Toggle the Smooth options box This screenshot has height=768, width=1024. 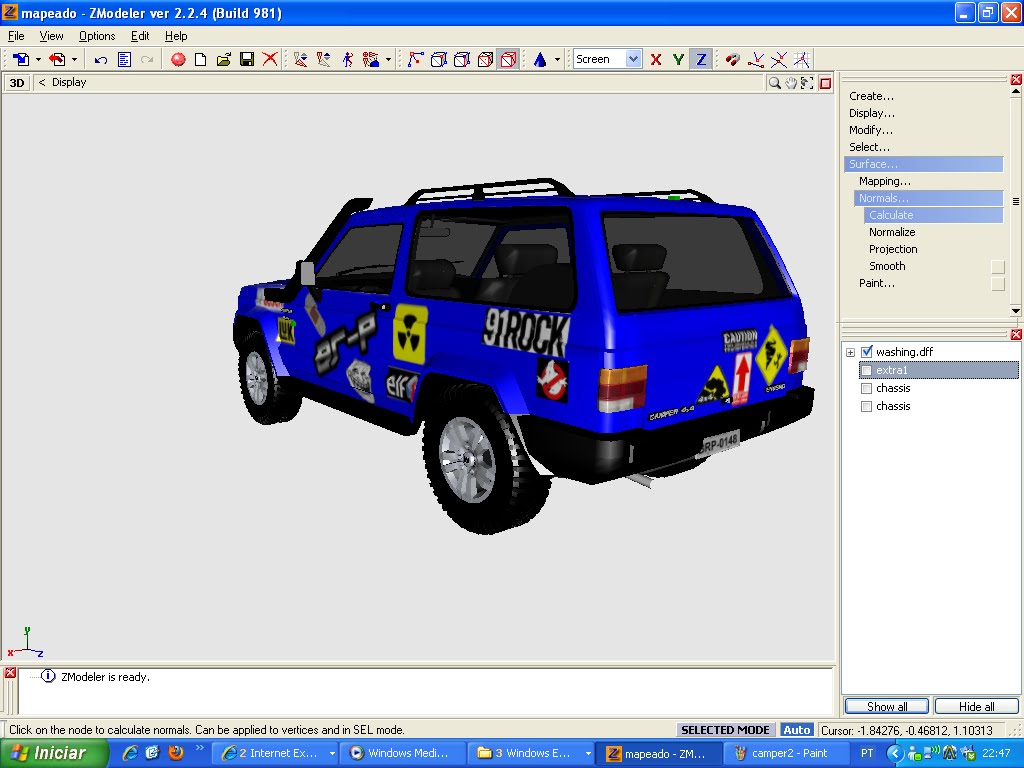[x=997, y=266]
